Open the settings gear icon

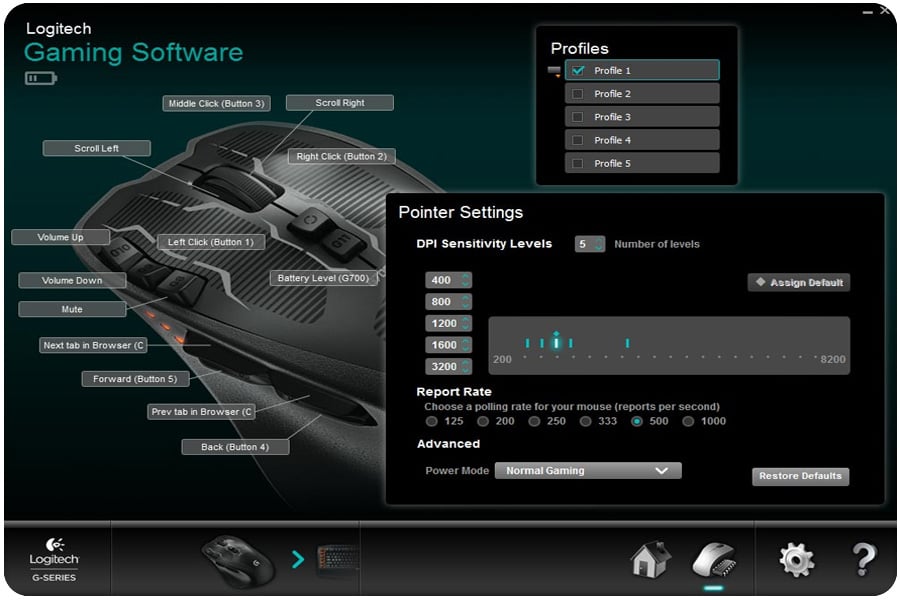click(x=796, y=559)
